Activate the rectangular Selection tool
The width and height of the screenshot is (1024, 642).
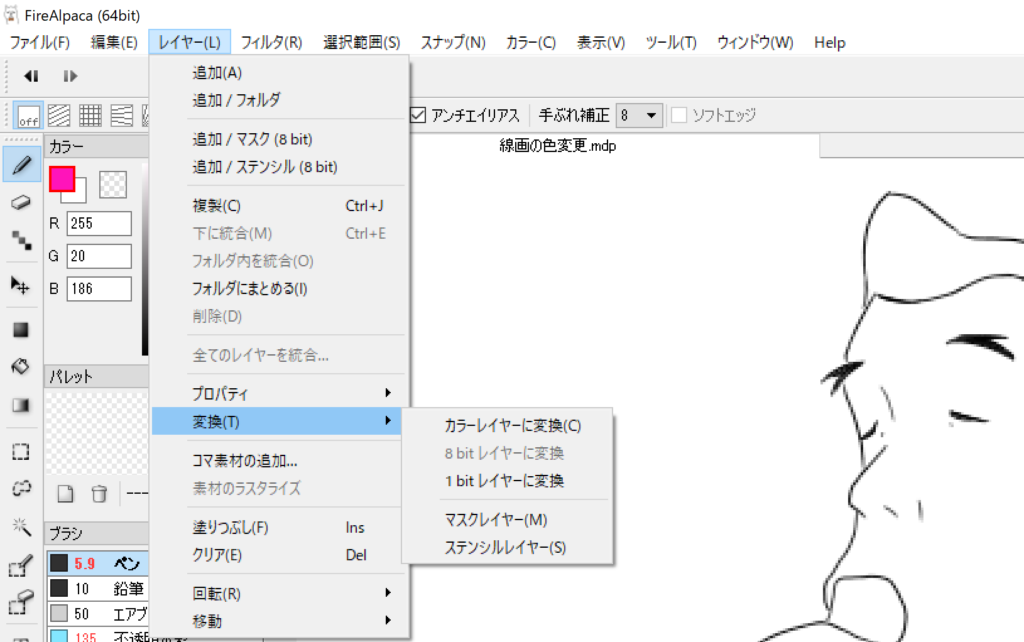[x=20, y=451]
